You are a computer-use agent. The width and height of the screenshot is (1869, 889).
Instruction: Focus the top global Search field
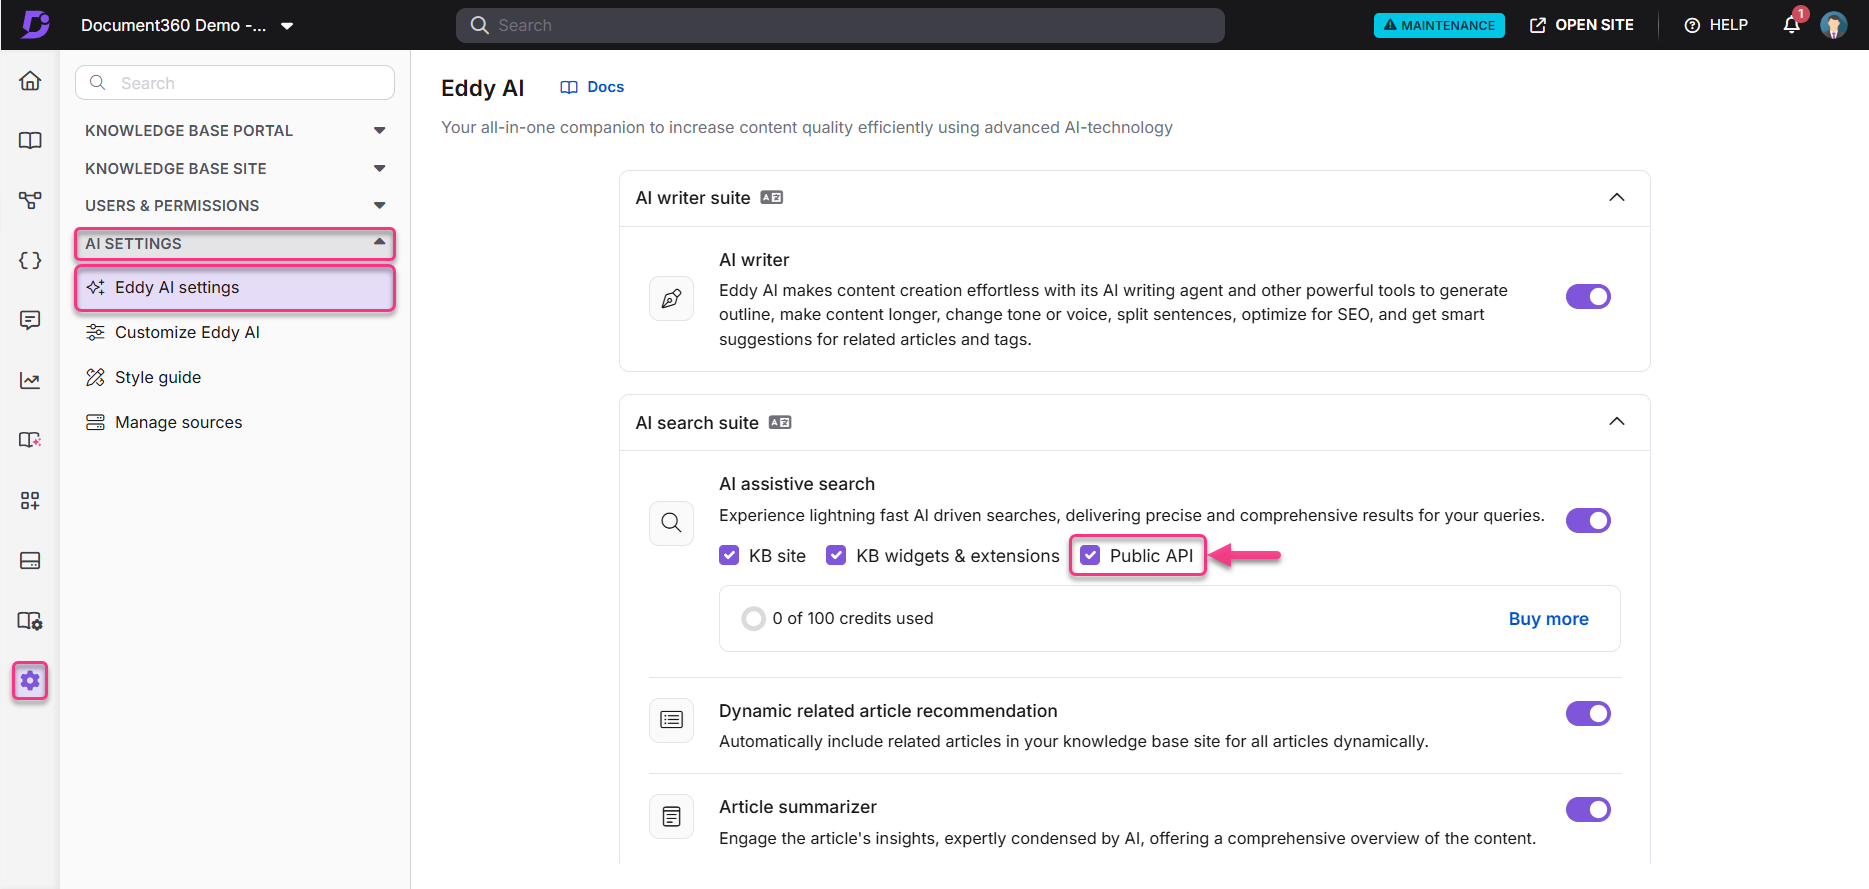point(840,25)
